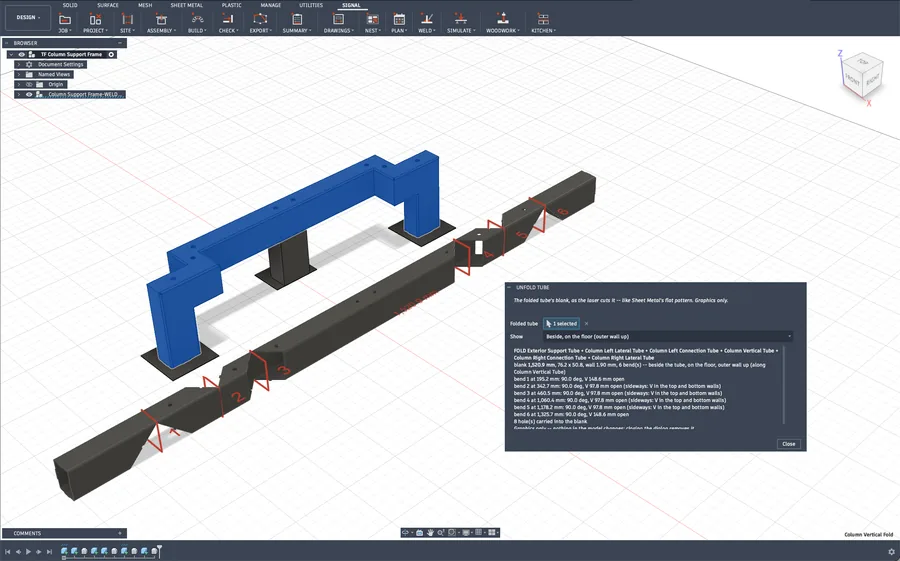Jump to timeline start
Image resolution: width=900 pixels, height=561 pixels.
7,552
